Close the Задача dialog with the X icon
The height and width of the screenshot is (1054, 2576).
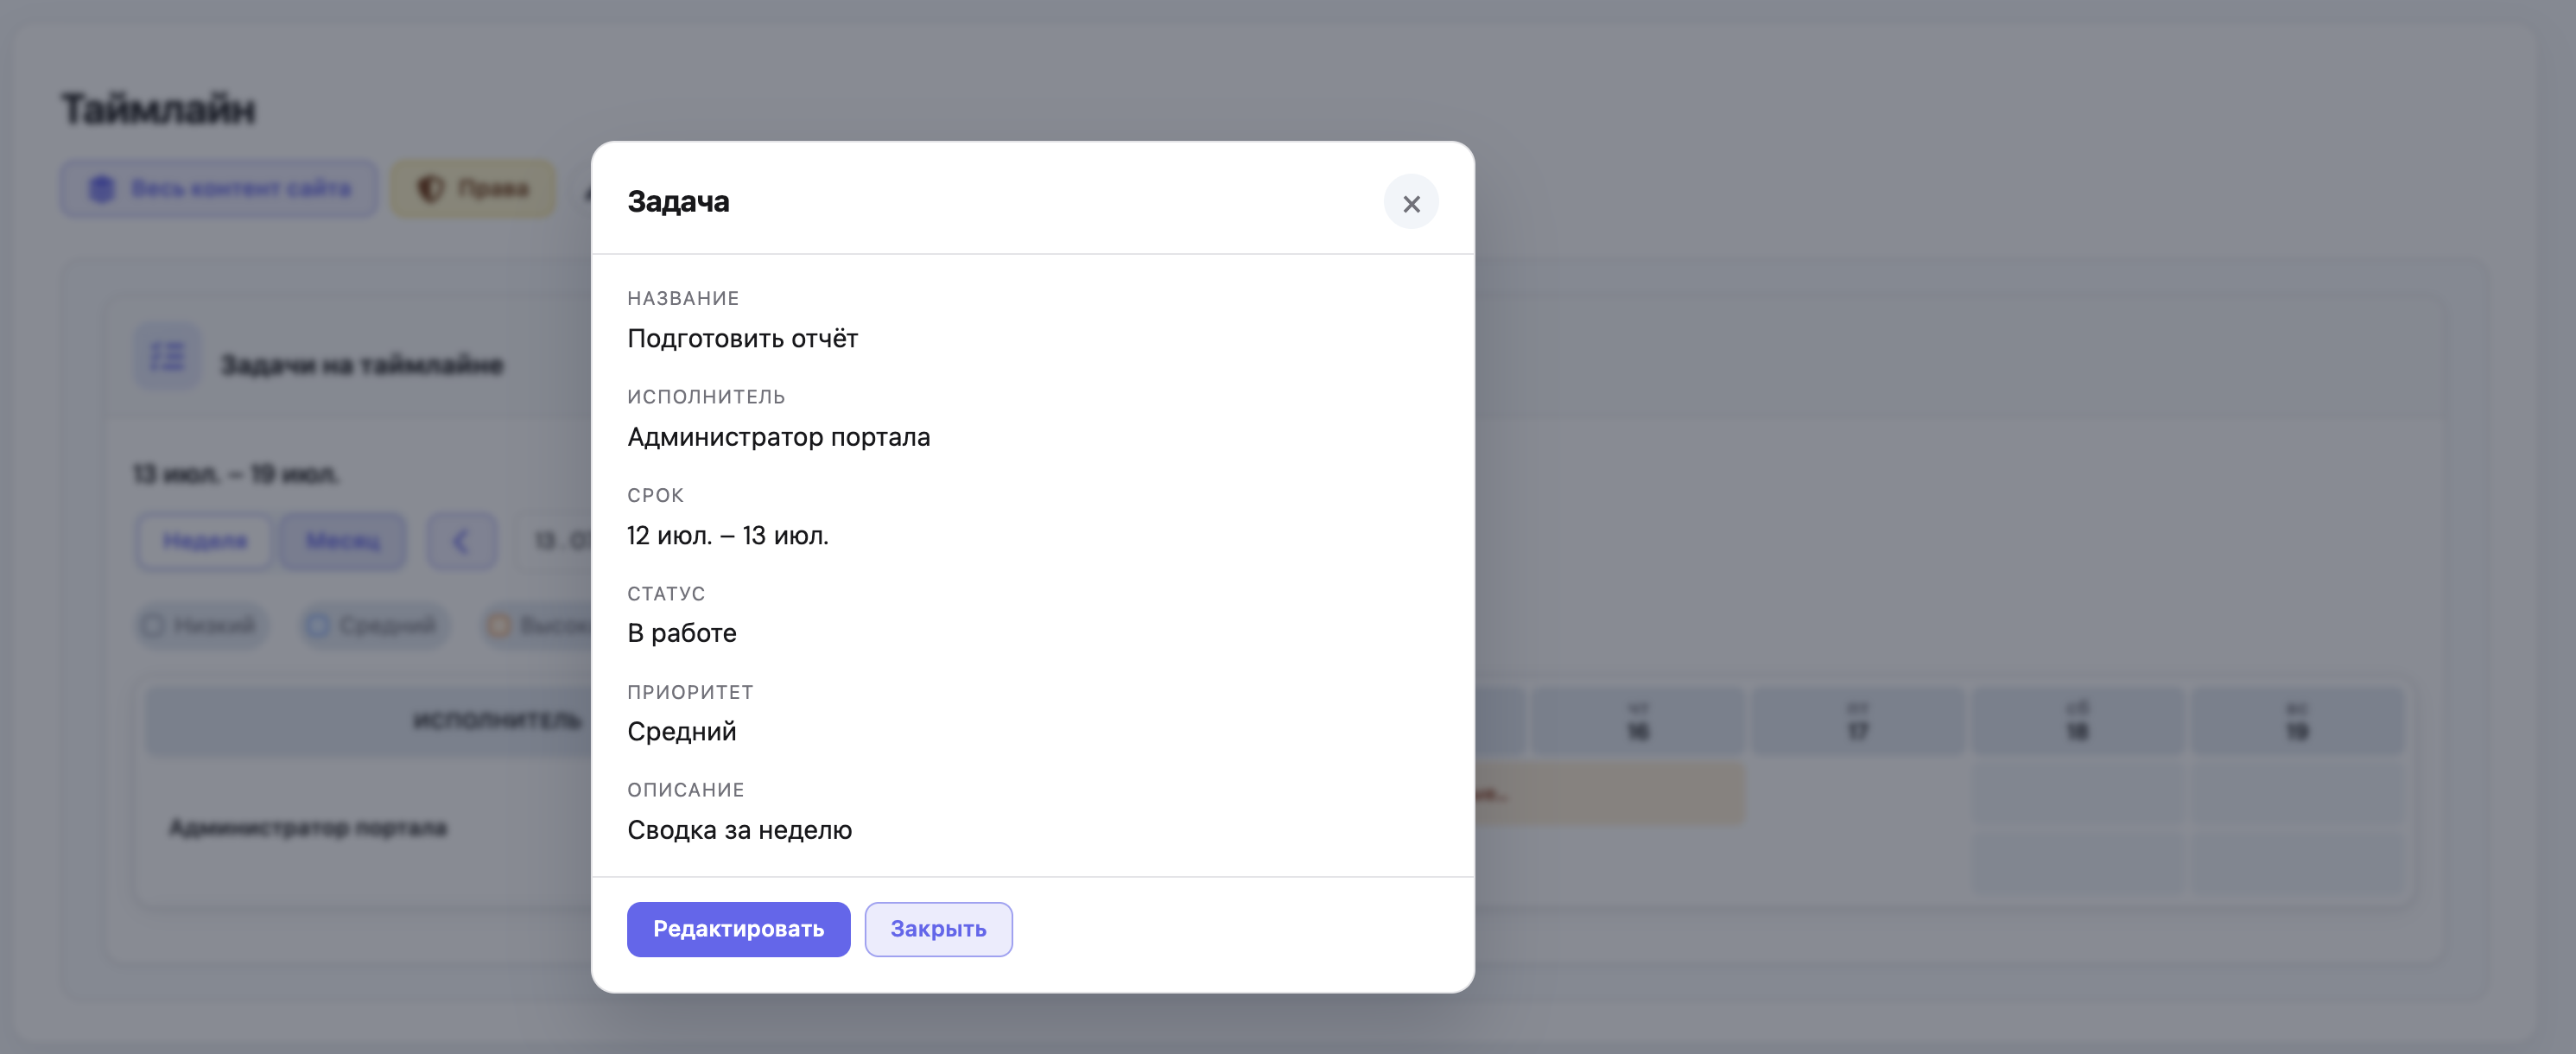click(x=1411, y=203)
